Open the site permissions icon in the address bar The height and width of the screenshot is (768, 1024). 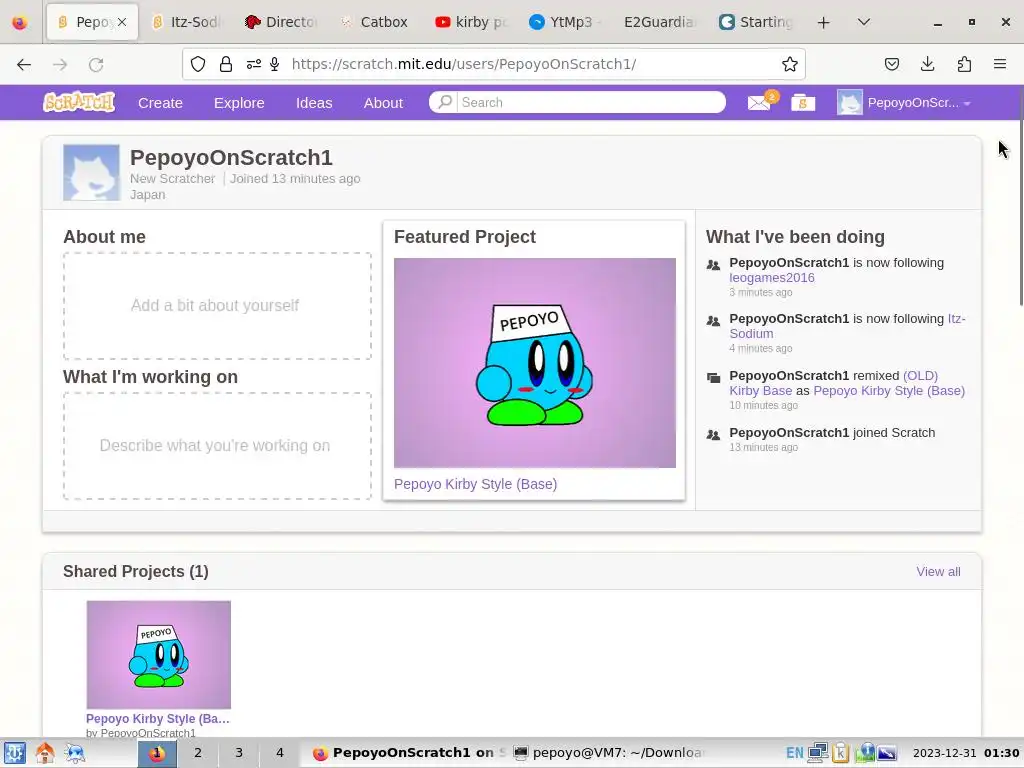coord(253,64)
